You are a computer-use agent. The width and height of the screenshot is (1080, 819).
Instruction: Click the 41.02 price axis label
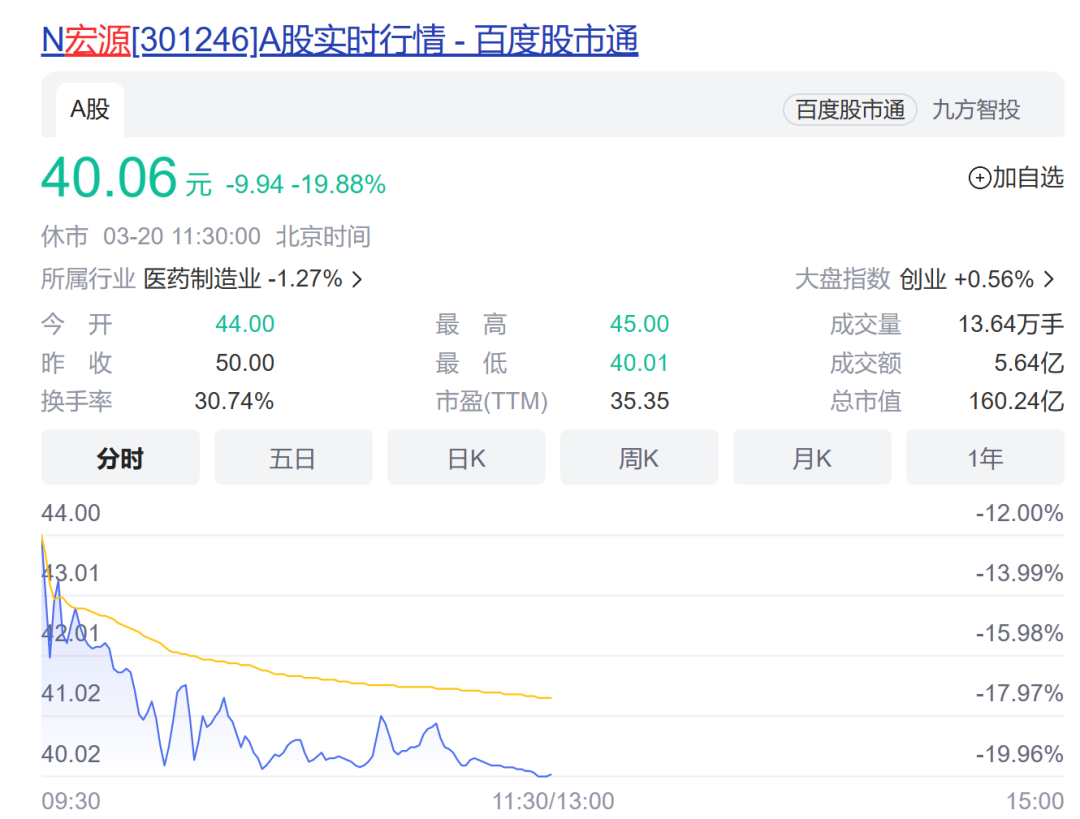tap(71, 693)
